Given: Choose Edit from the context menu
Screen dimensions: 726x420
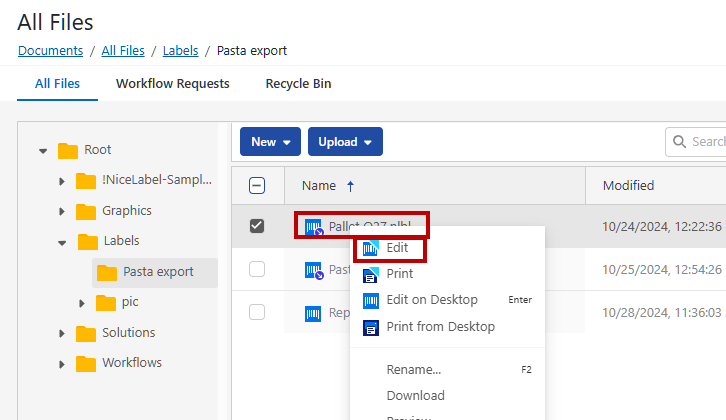Looking at the screenshot, I should pyautogui.click(x=447, y=248).
